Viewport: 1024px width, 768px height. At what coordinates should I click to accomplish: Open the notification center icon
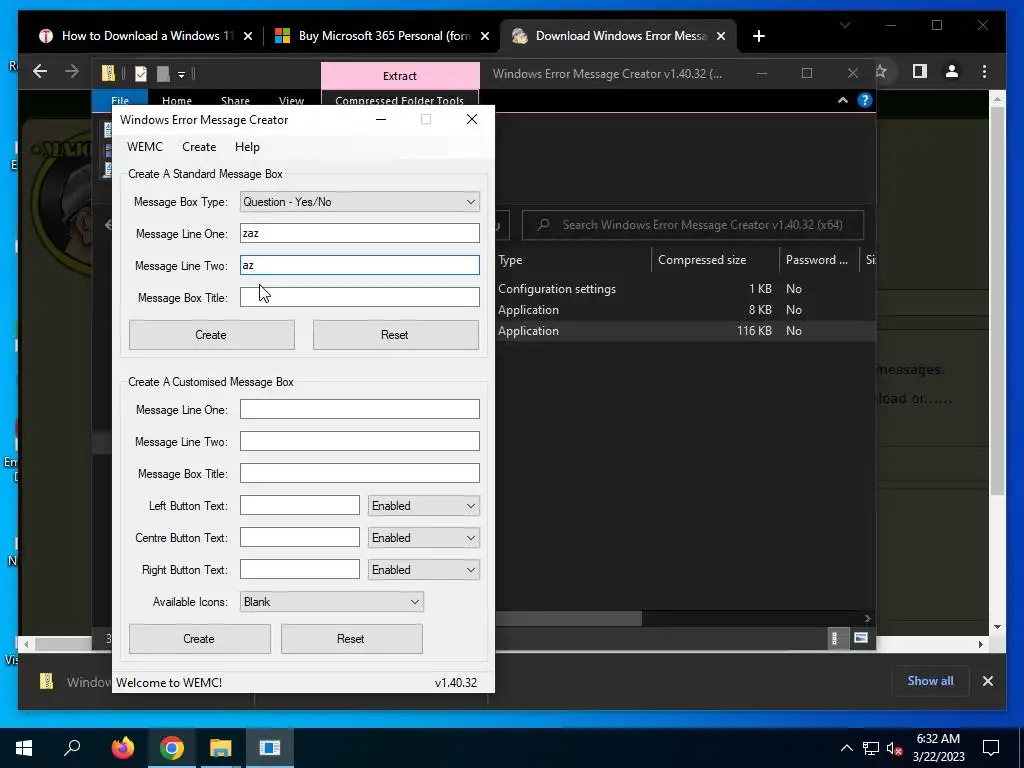point(991,748)
